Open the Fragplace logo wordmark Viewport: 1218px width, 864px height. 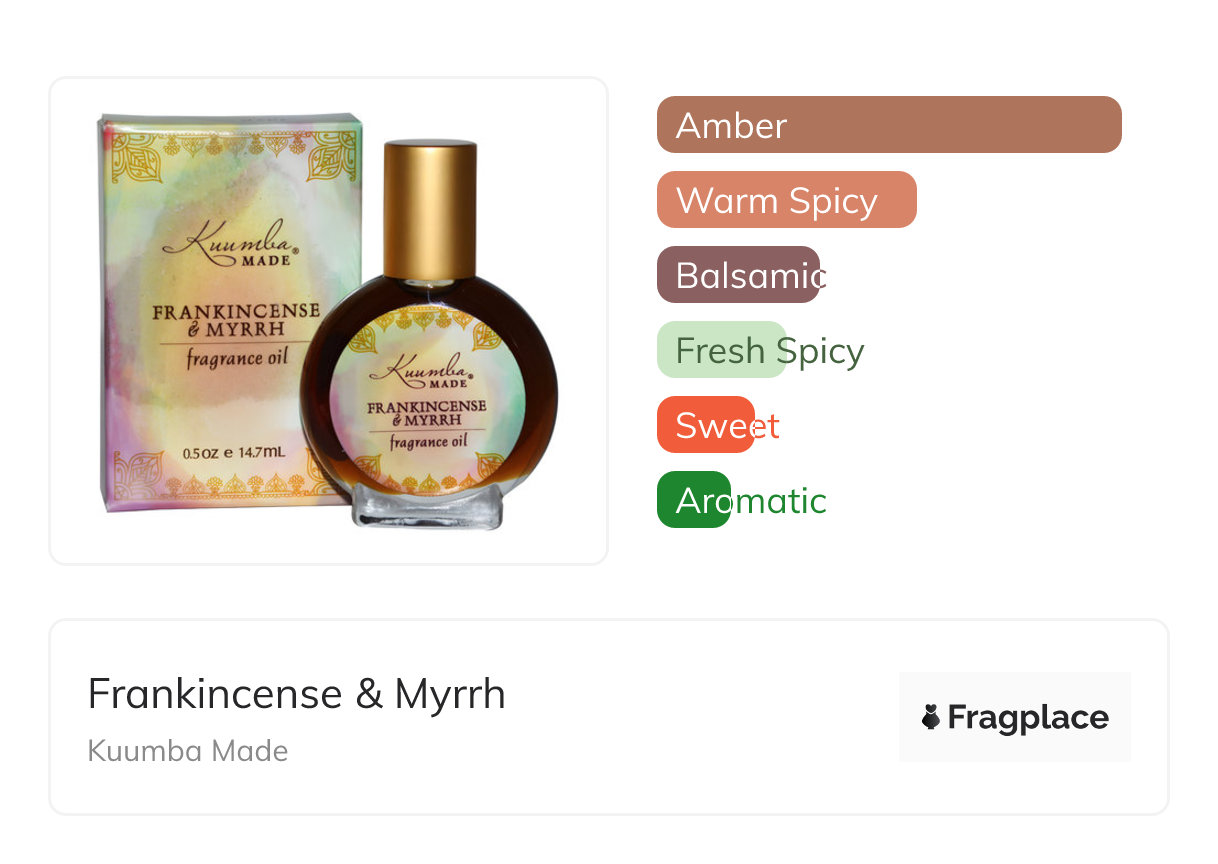click(1028, 717)
